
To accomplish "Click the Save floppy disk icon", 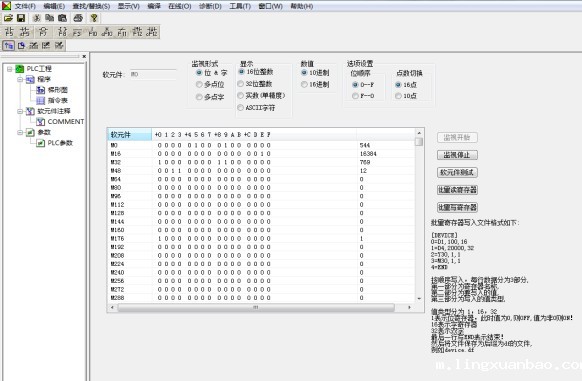I will 21,18.
